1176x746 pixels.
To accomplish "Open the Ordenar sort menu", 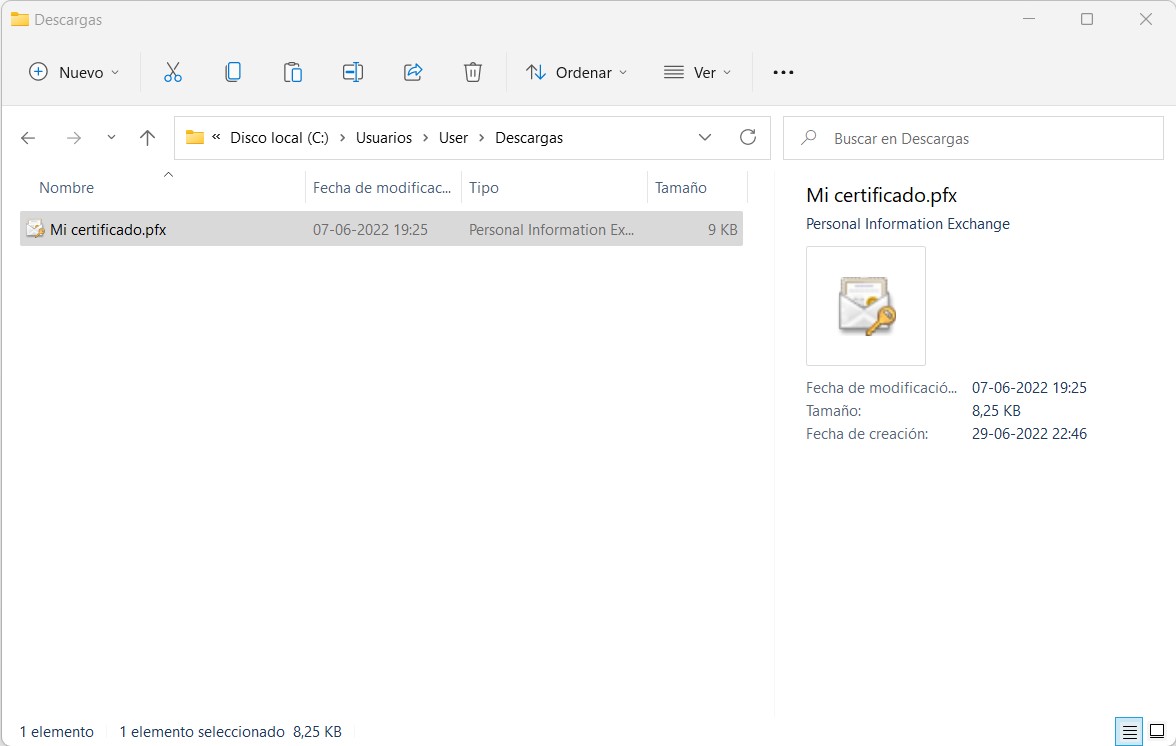I will tap(576, 72).
